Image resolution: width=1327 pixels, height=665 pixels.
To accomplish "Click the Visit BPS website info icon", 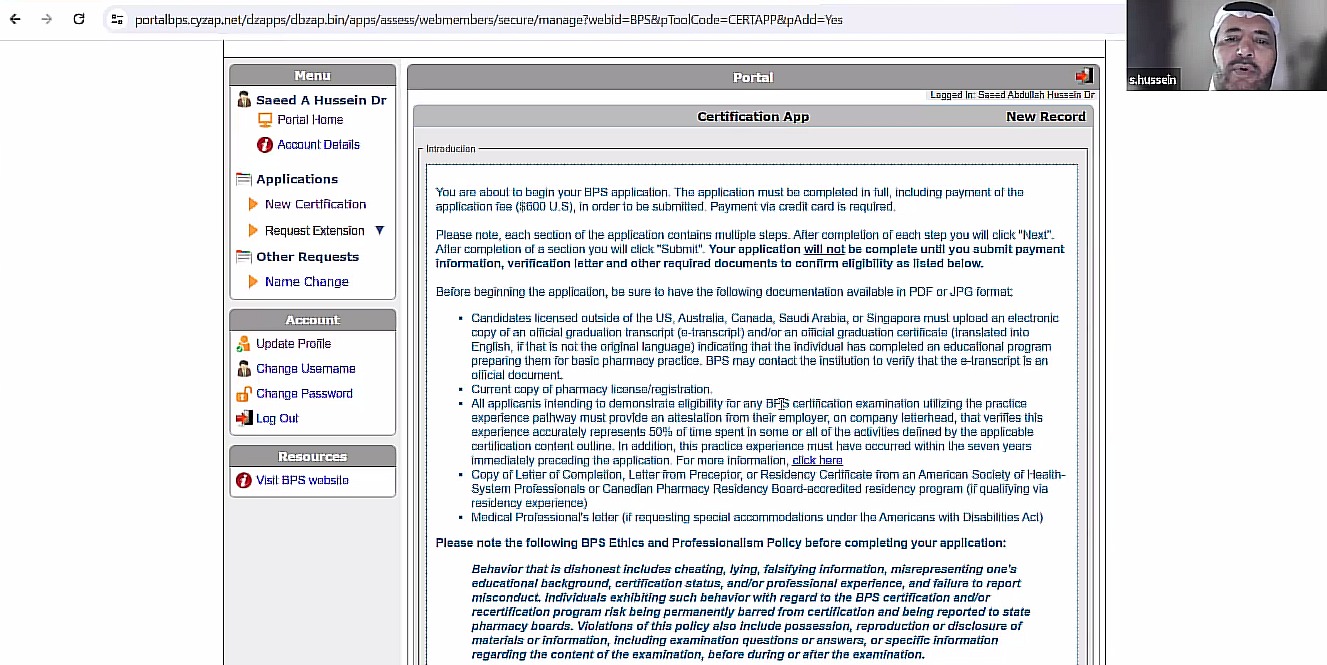I will pyautogui.click(x=243, y=481).
